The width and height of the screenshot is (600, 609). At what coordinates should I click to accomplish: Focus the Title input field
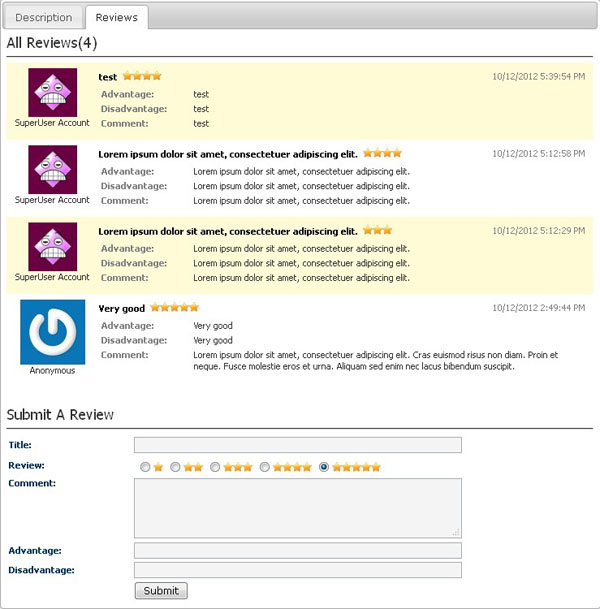tap(298, 445)
